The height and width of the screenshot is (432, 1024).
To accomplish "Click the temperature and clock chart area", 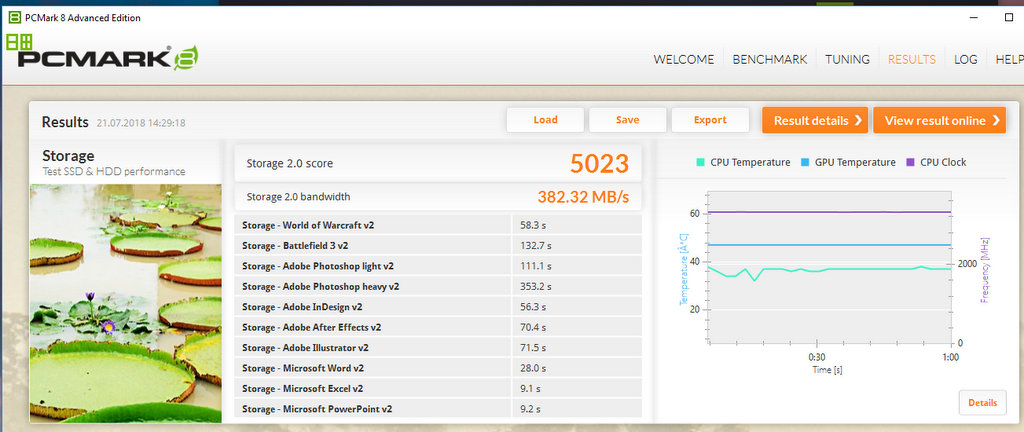I will 829,268.
